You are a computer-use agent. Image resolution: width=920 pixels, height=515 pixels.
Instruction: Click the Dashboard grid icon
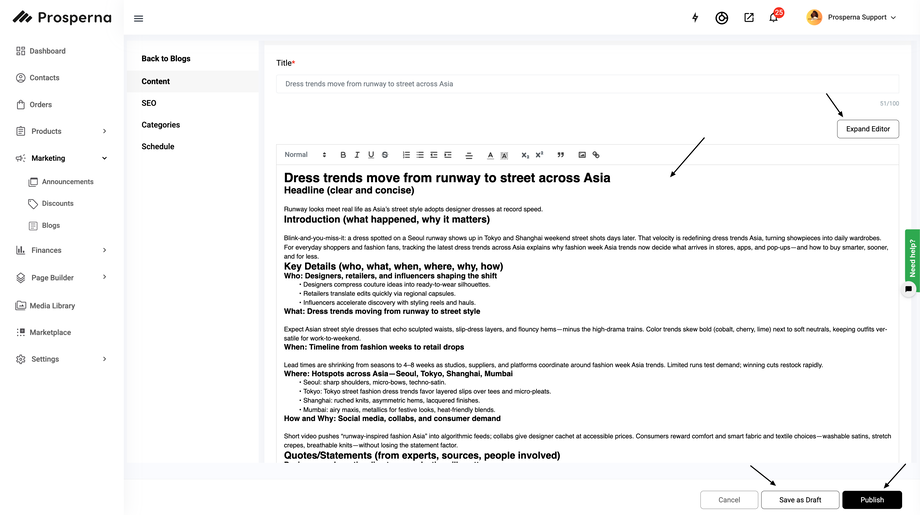click(x=21, y=51)
